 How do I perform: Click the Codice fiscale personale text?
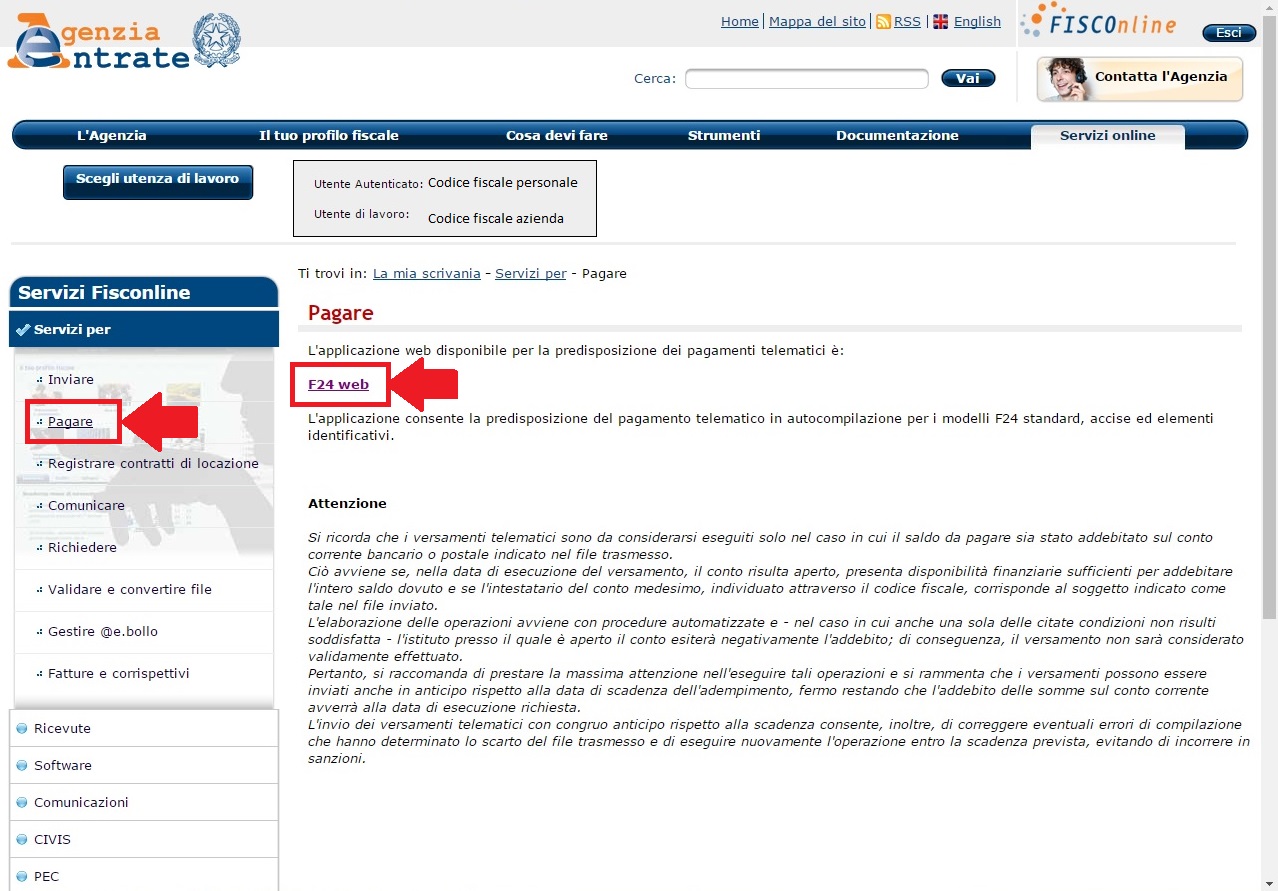pos(503,183)
